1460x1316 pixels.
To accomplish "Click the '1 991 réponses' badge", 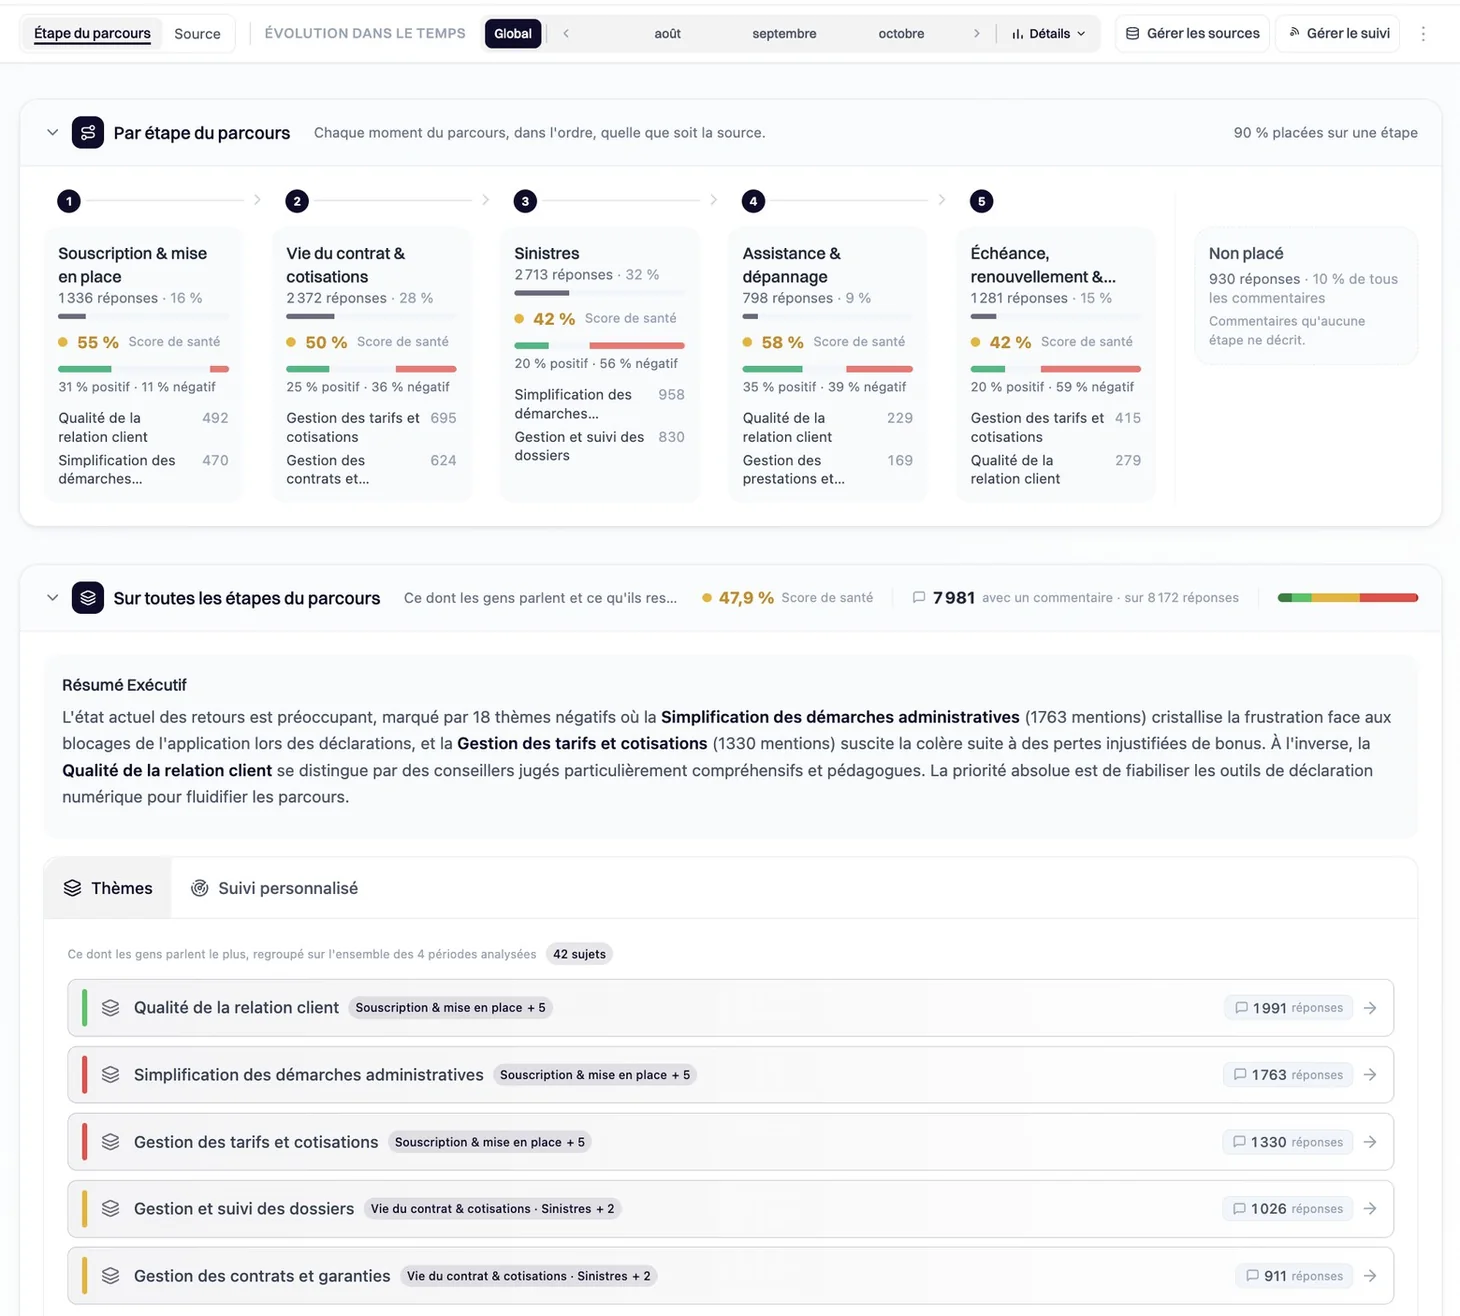I will (1288, 1008).
